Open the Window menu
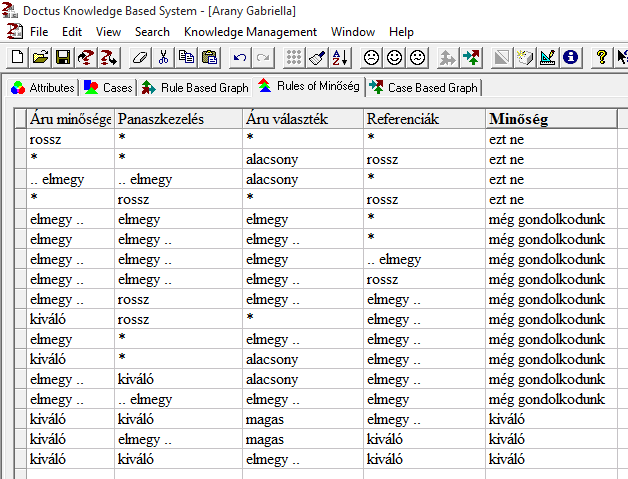Screen dimensions: 628x479 click(353, 32)
